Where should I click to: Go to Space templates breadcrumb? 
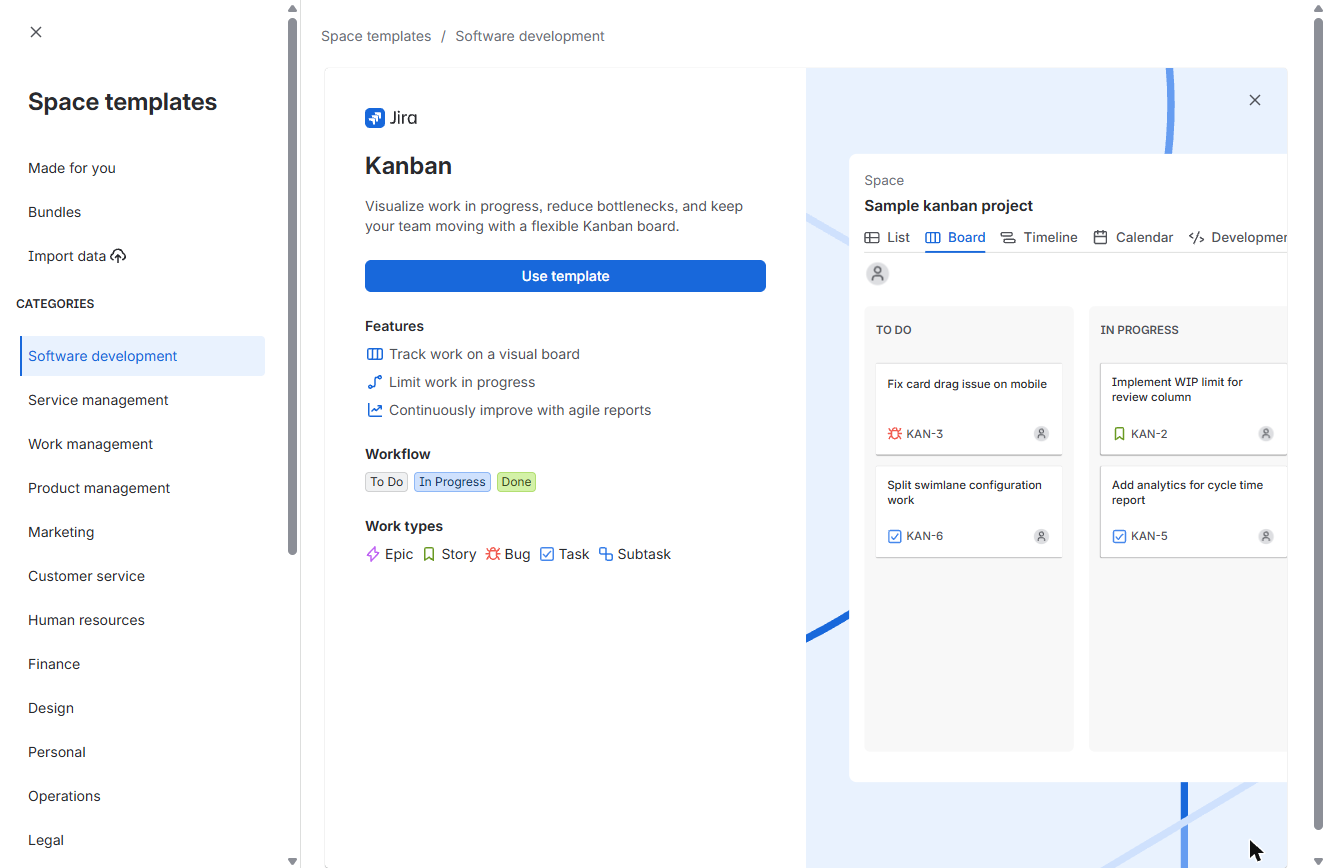(376, 36)
